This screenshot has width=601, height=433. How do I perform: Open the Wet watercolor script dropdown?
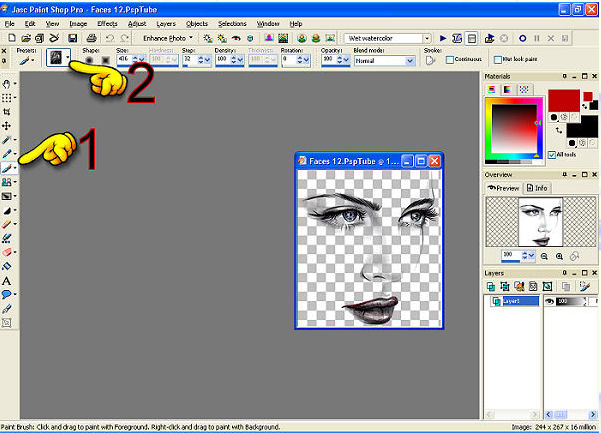(x=427, y=38)
